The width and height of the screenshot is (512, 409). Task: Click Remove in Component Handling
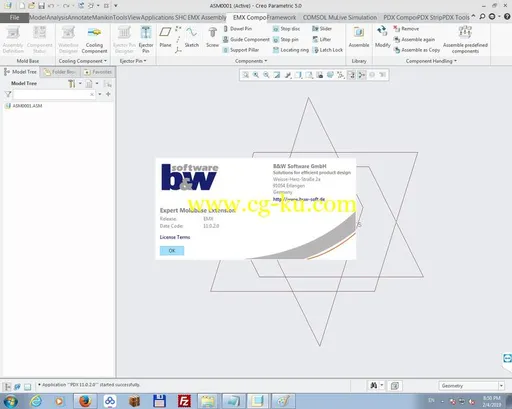pyautogui.click(x=406, y=29)
